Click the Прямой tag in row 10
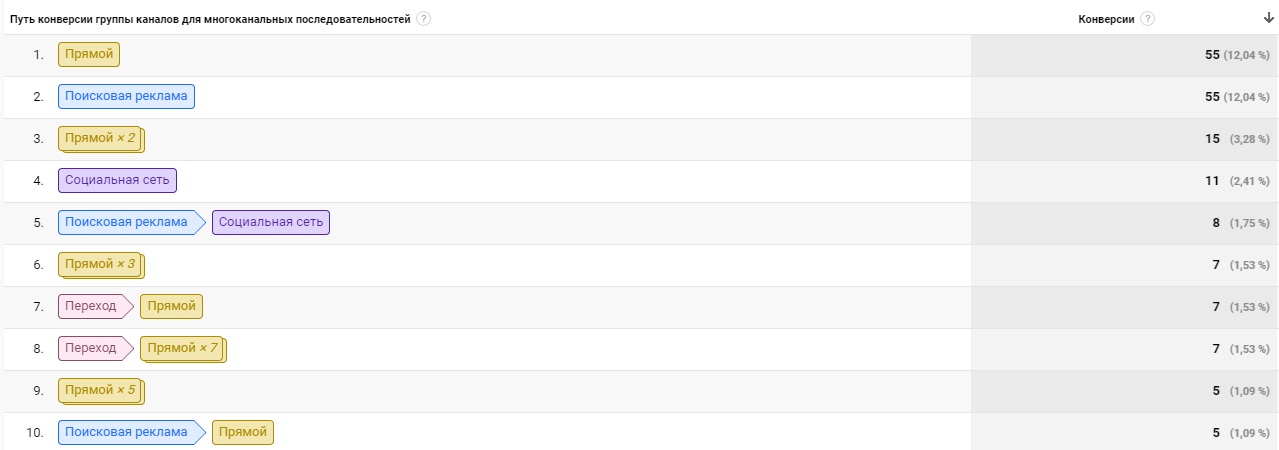The width and height of the screenshot is (1279, 450). pyautogui.click(x=243, y=432)
